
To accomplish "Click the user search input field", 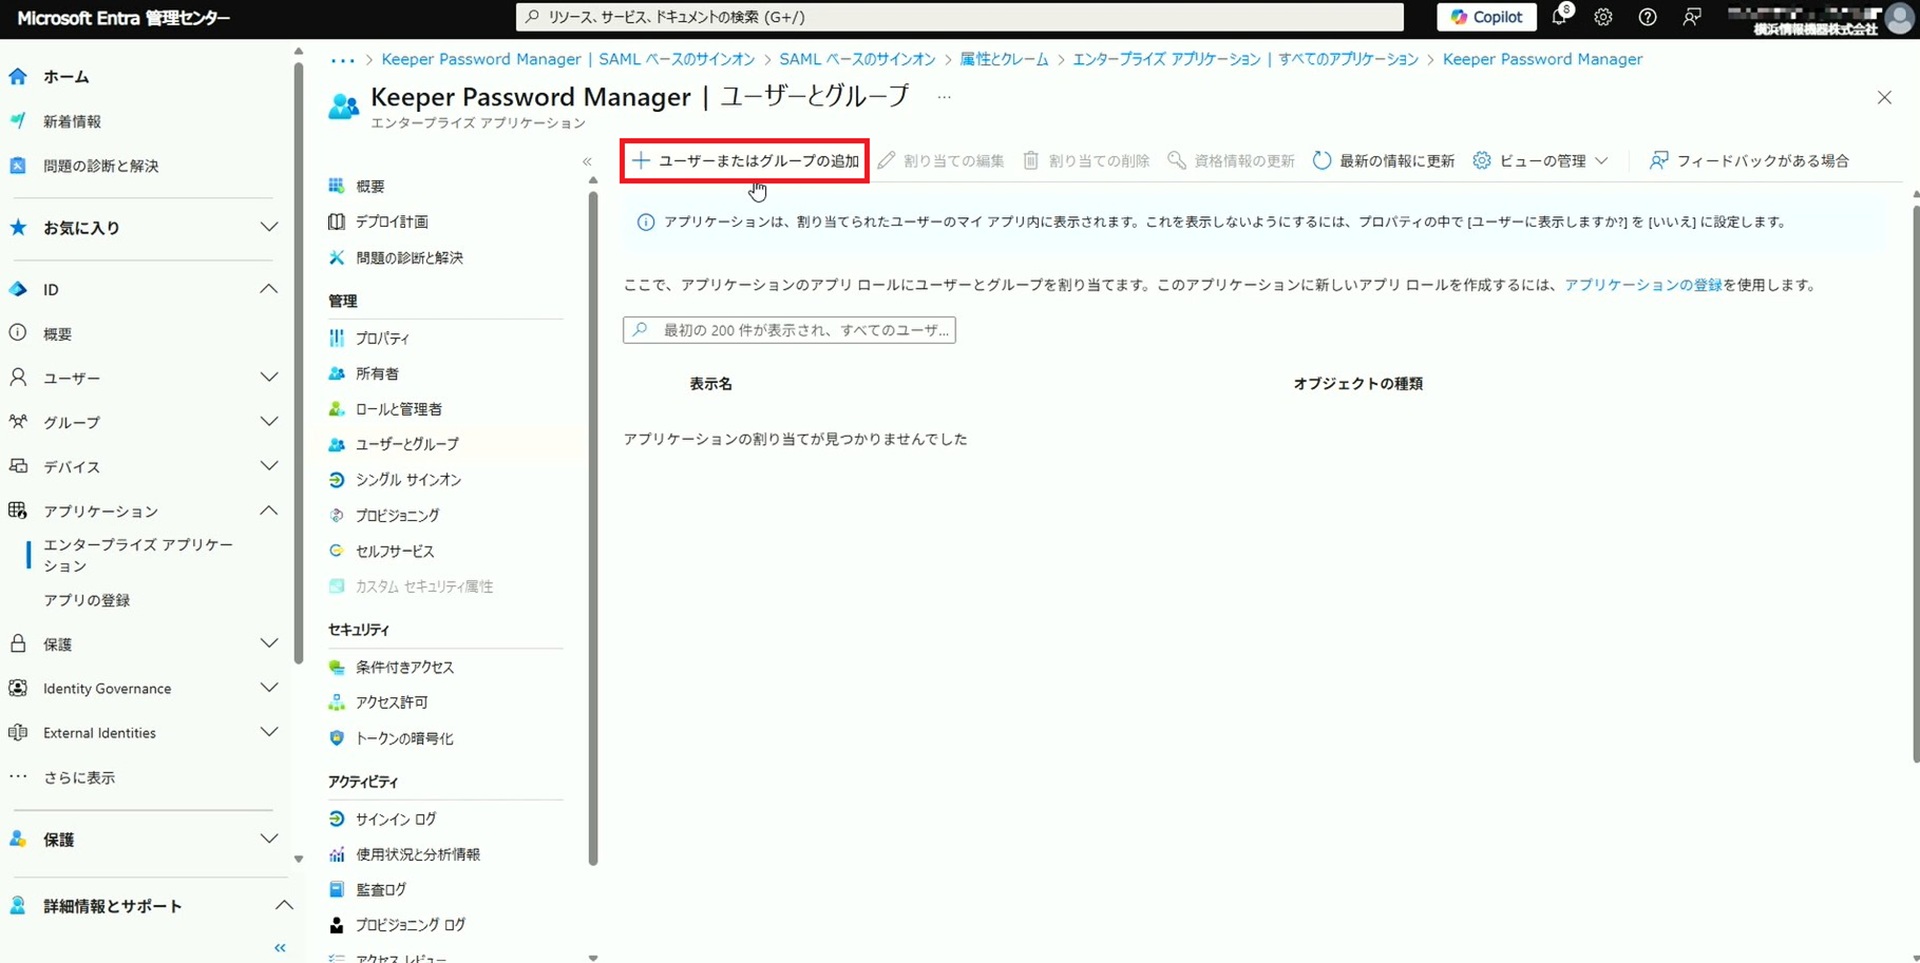I will (789, 330).
